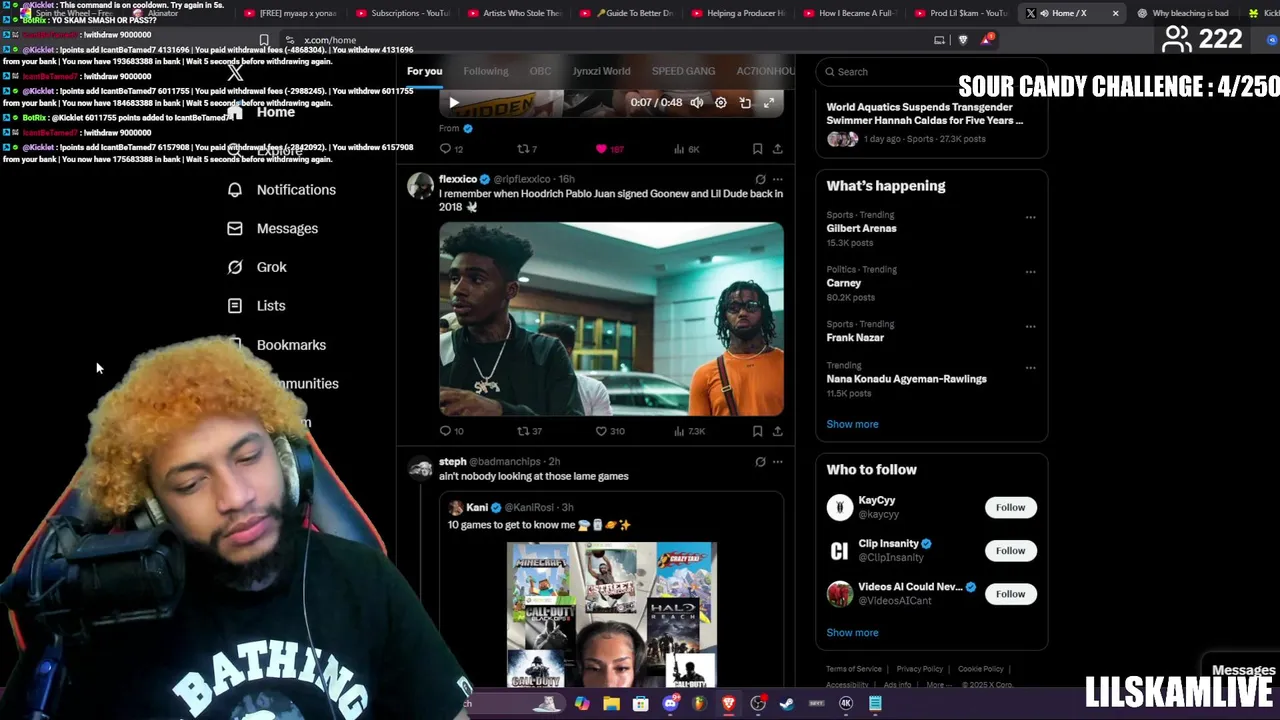Open more options for Nana Konadu trend
1280x720 pixels.
(x=1030, y=367)
